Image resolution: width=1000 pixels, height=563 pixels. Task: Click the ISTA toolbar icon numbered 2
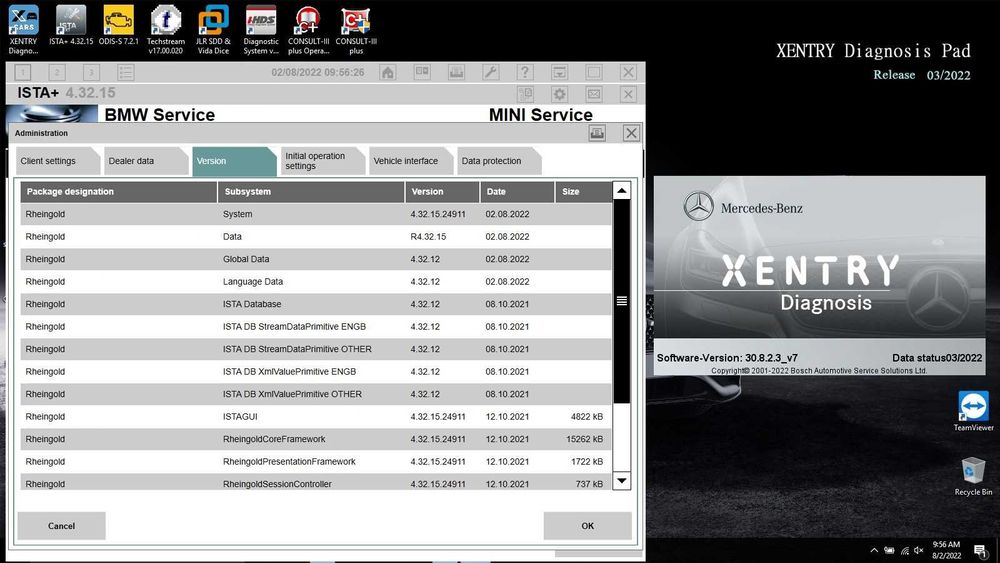(x=57, y=73)
